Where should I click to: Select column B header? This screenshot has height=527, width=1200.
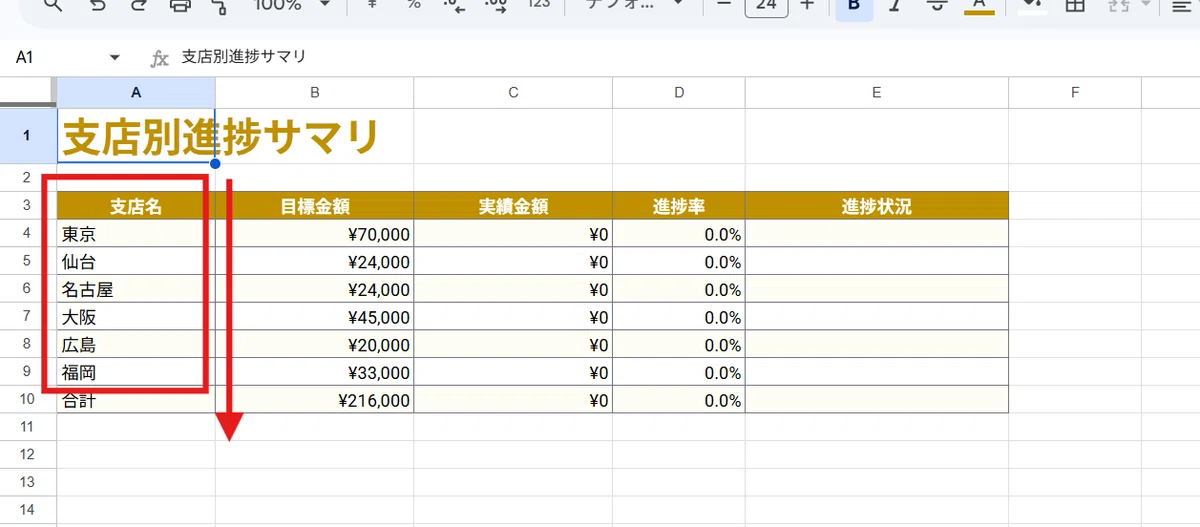pyautogui.click(x=314, y=93)
